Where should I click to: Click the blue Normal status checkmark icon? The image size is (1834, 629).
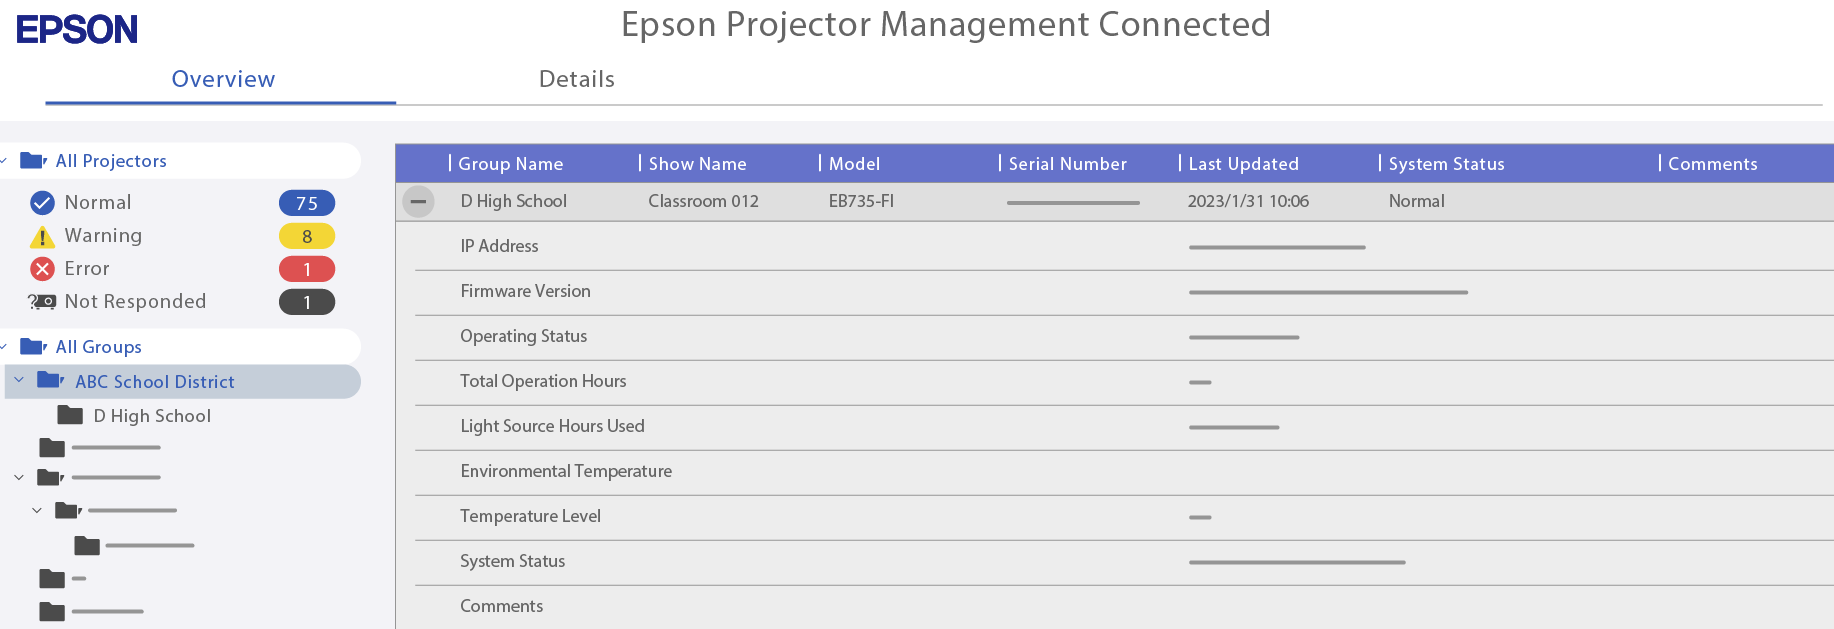(42, 203)
